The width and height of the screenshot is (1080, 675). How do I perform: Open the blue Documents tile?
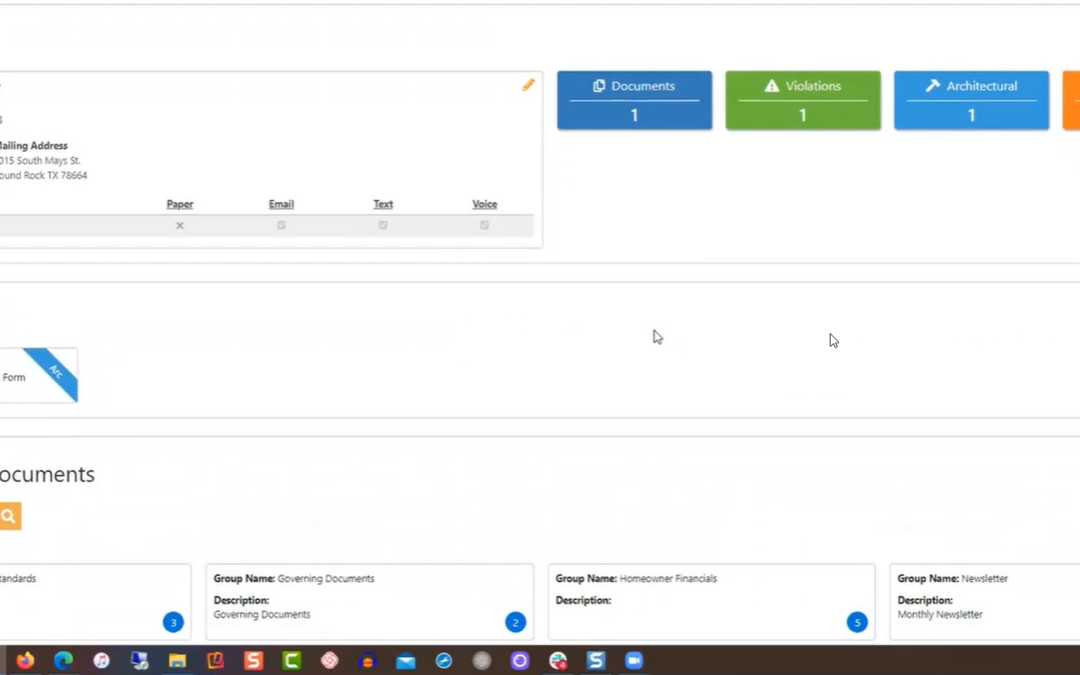(x=634, y=100)
